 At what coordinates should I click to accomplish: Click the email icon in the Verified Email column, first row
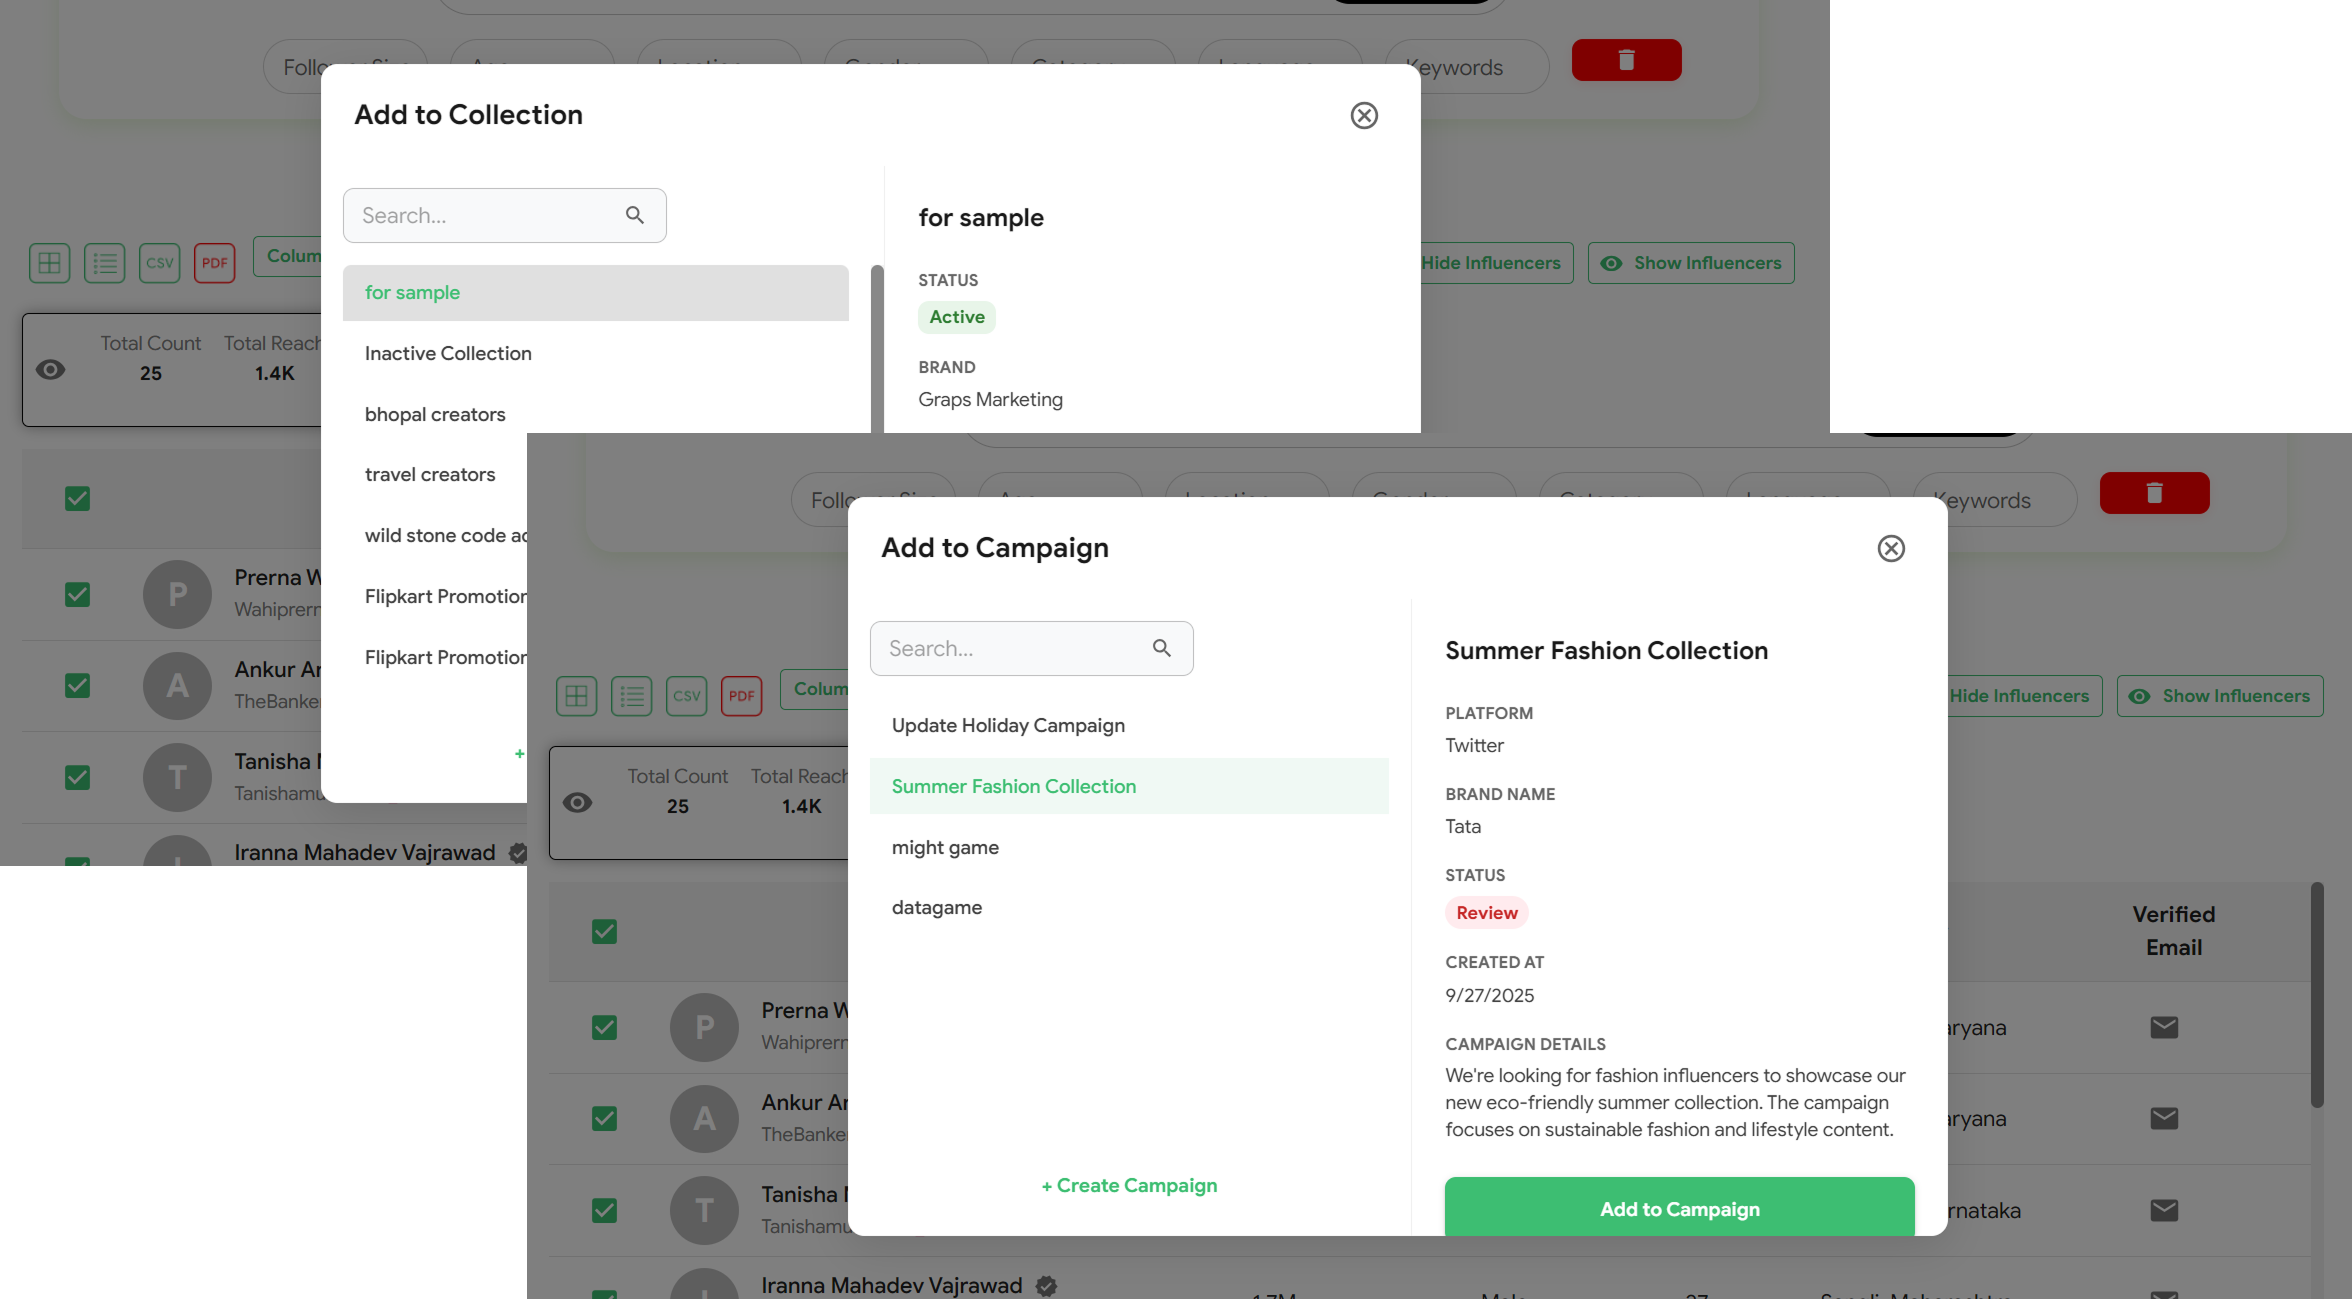click(2163, 1027)
